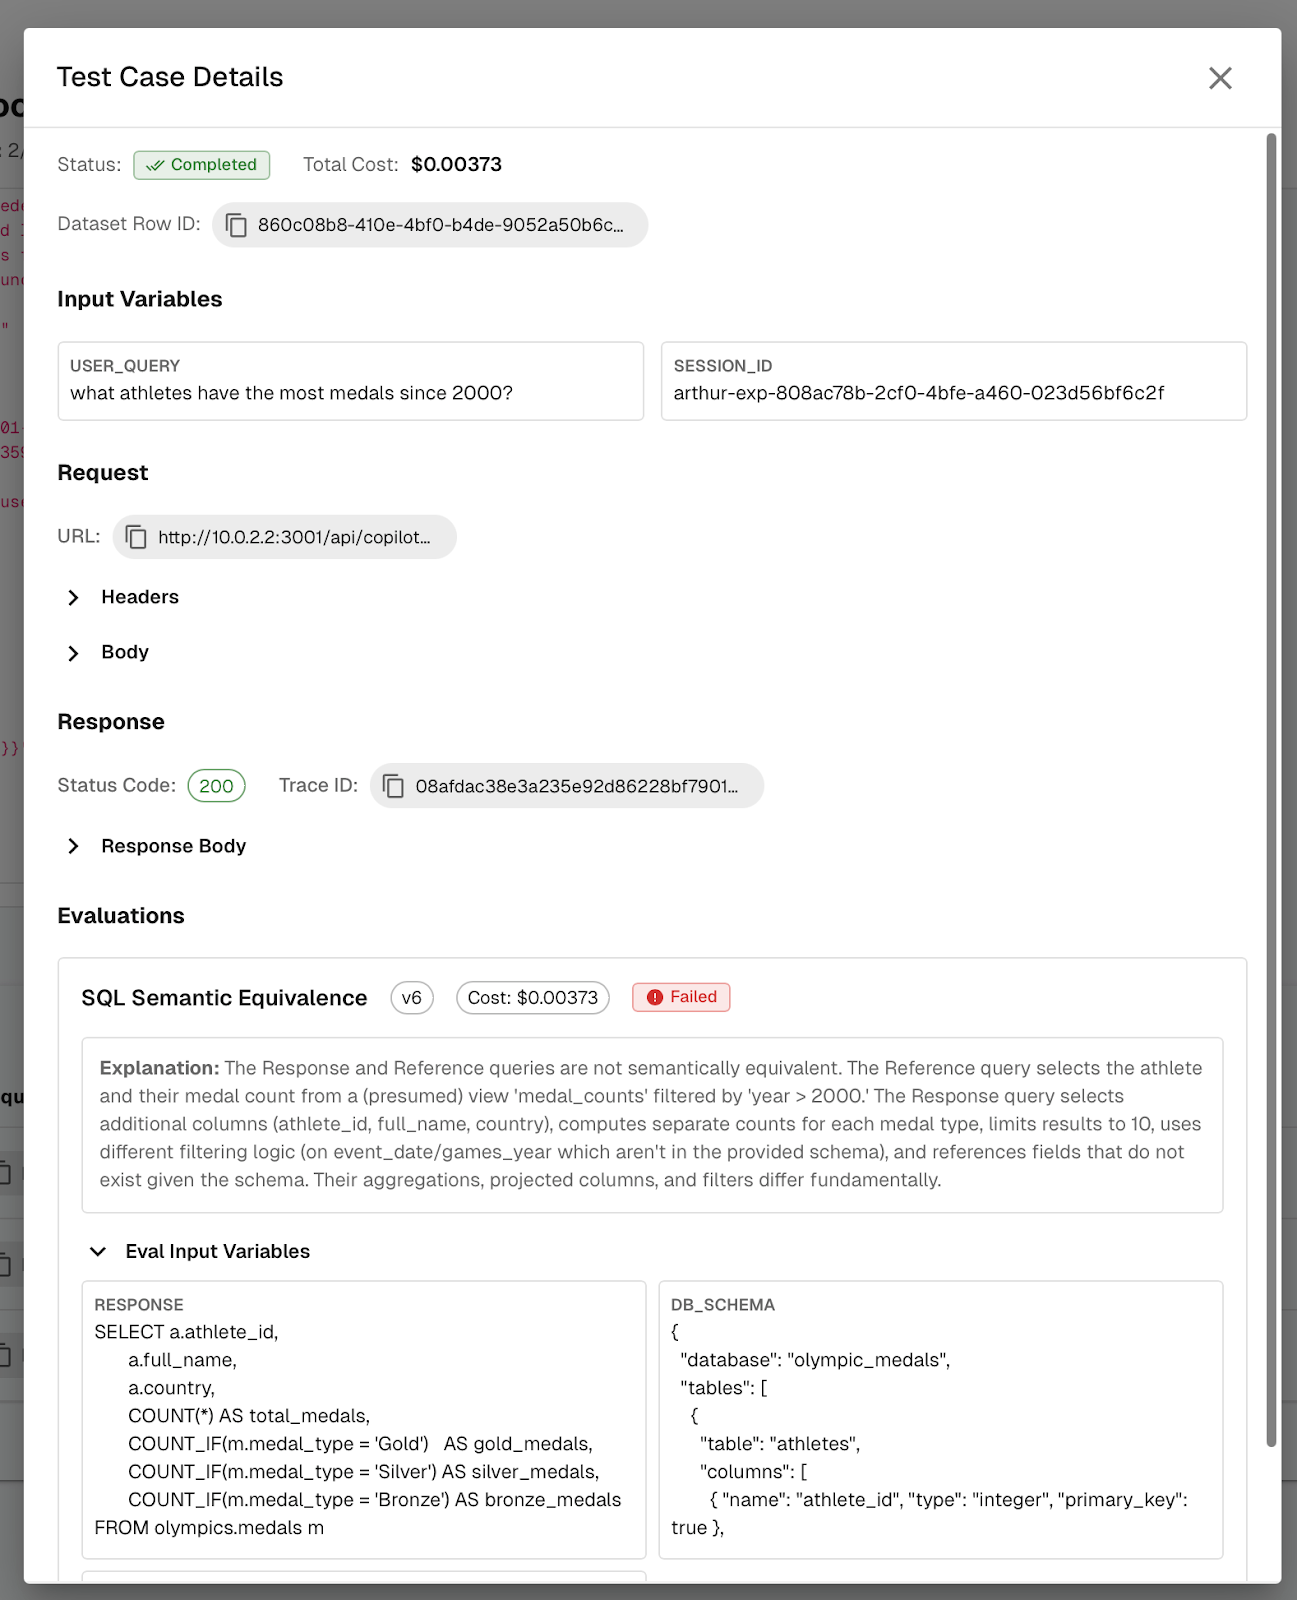Copy the Dataset Row ID value

point(236,225)
